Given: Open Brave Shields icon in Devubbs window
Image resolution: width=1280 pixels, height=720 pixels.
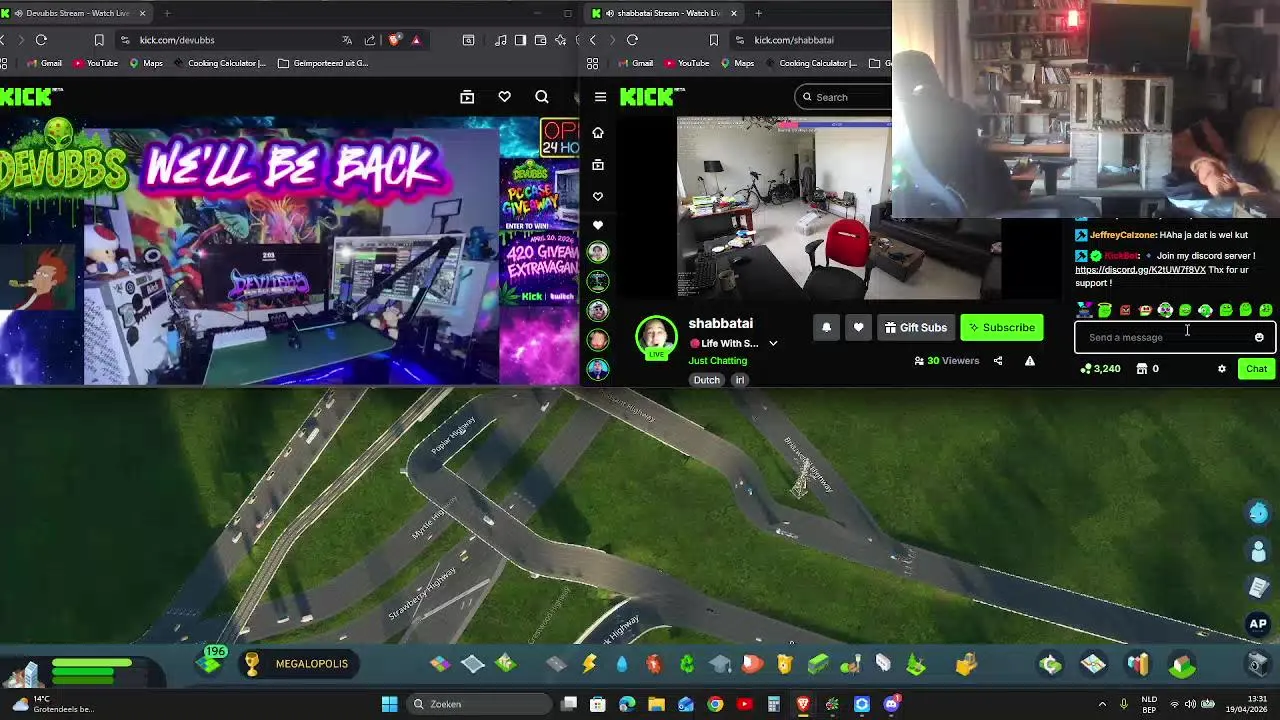Looking at the screenshot, I should [394, 40].
